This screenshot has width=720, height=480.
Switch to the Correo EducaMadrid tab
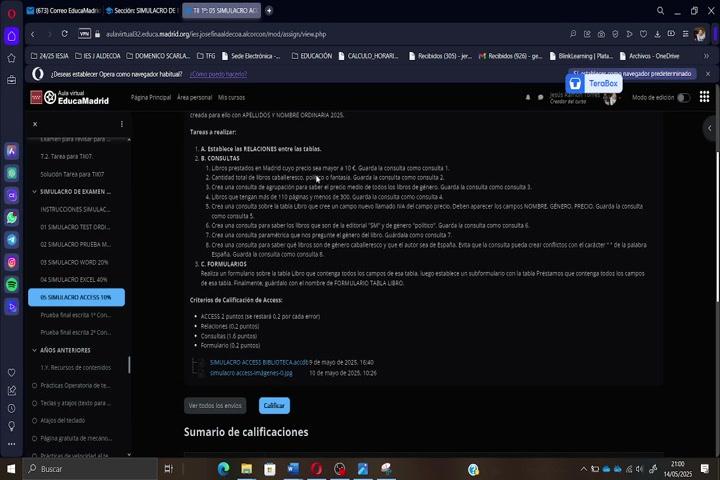63,11
